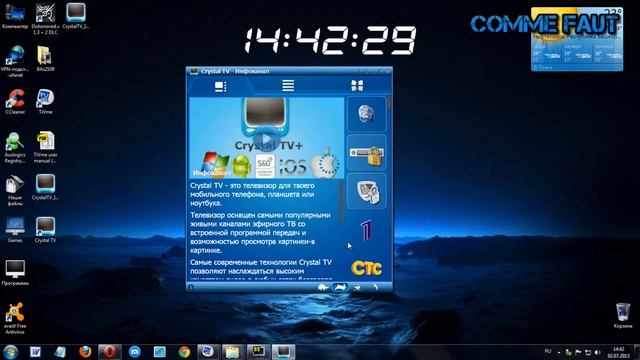Click the weather gadget on the desktop

pyautogui.click(x=577, y=40)
